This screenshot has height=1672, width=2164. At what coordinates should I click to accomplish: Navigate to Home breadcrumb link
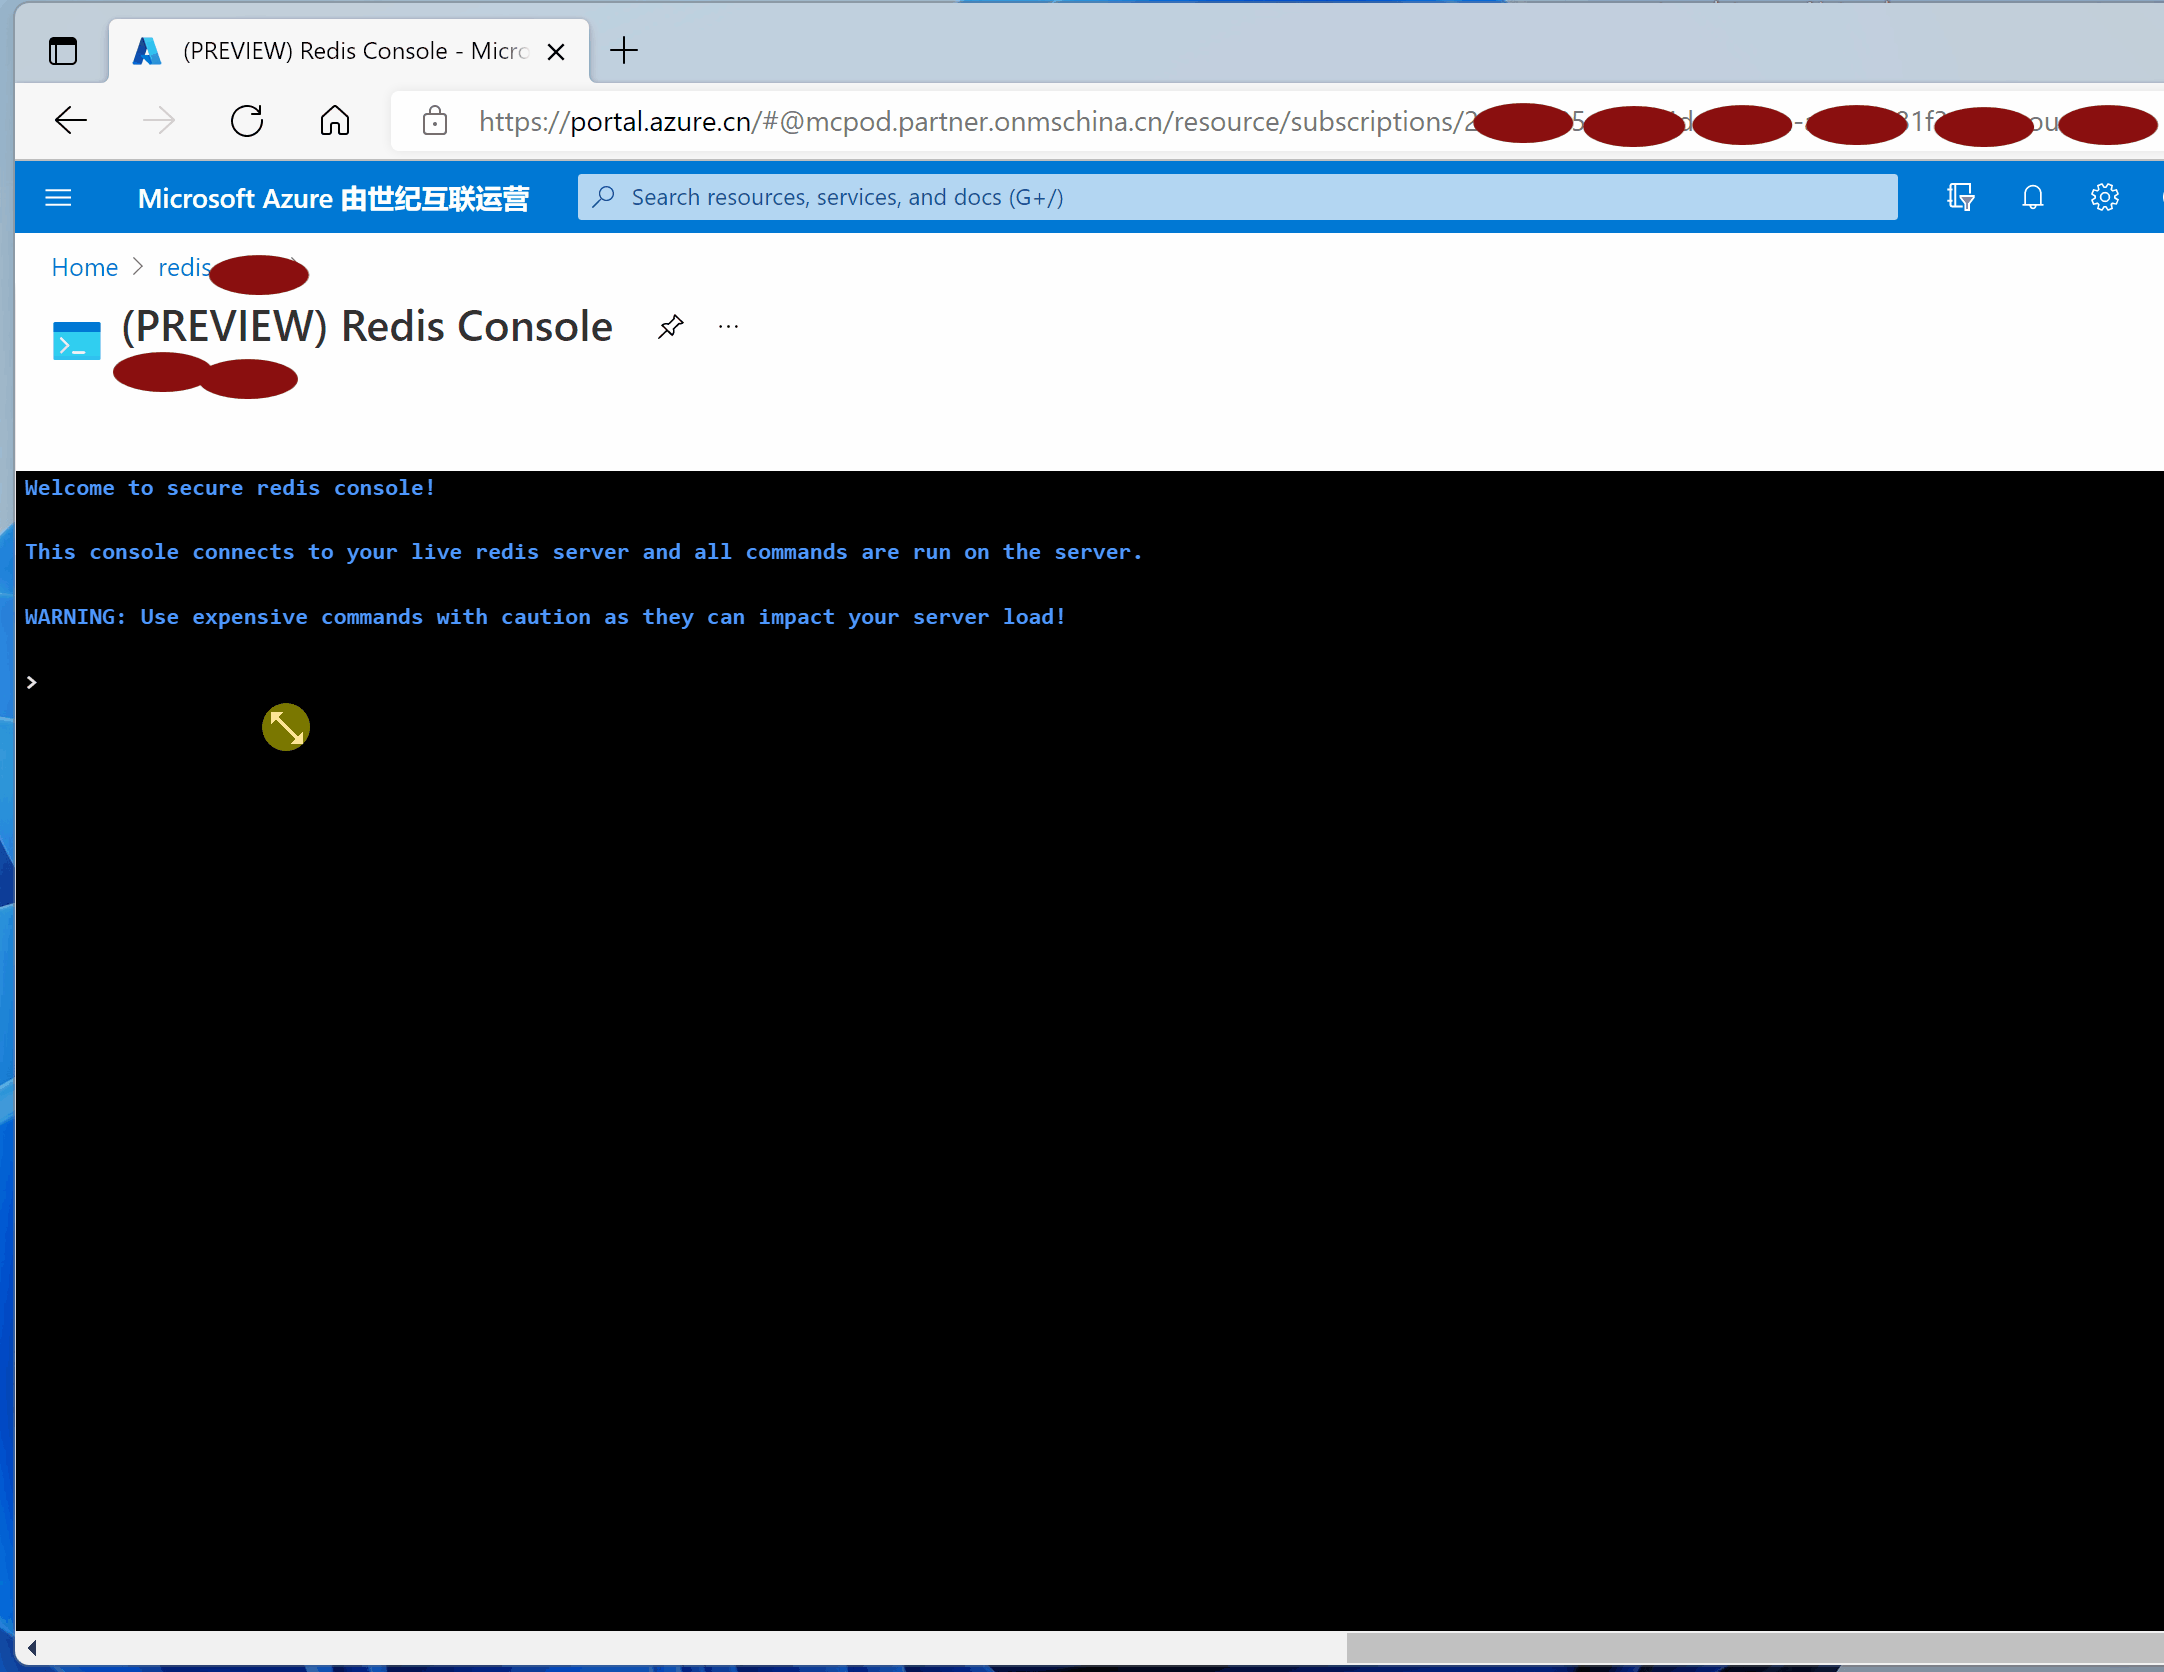pos(84,267)
